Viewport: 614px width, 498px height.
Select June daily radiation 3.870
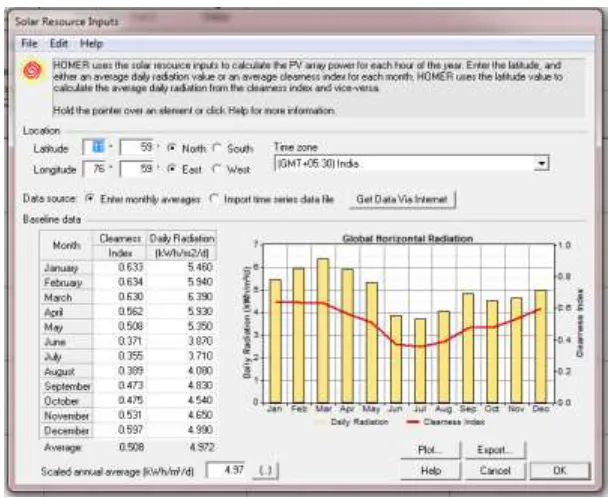181,341
